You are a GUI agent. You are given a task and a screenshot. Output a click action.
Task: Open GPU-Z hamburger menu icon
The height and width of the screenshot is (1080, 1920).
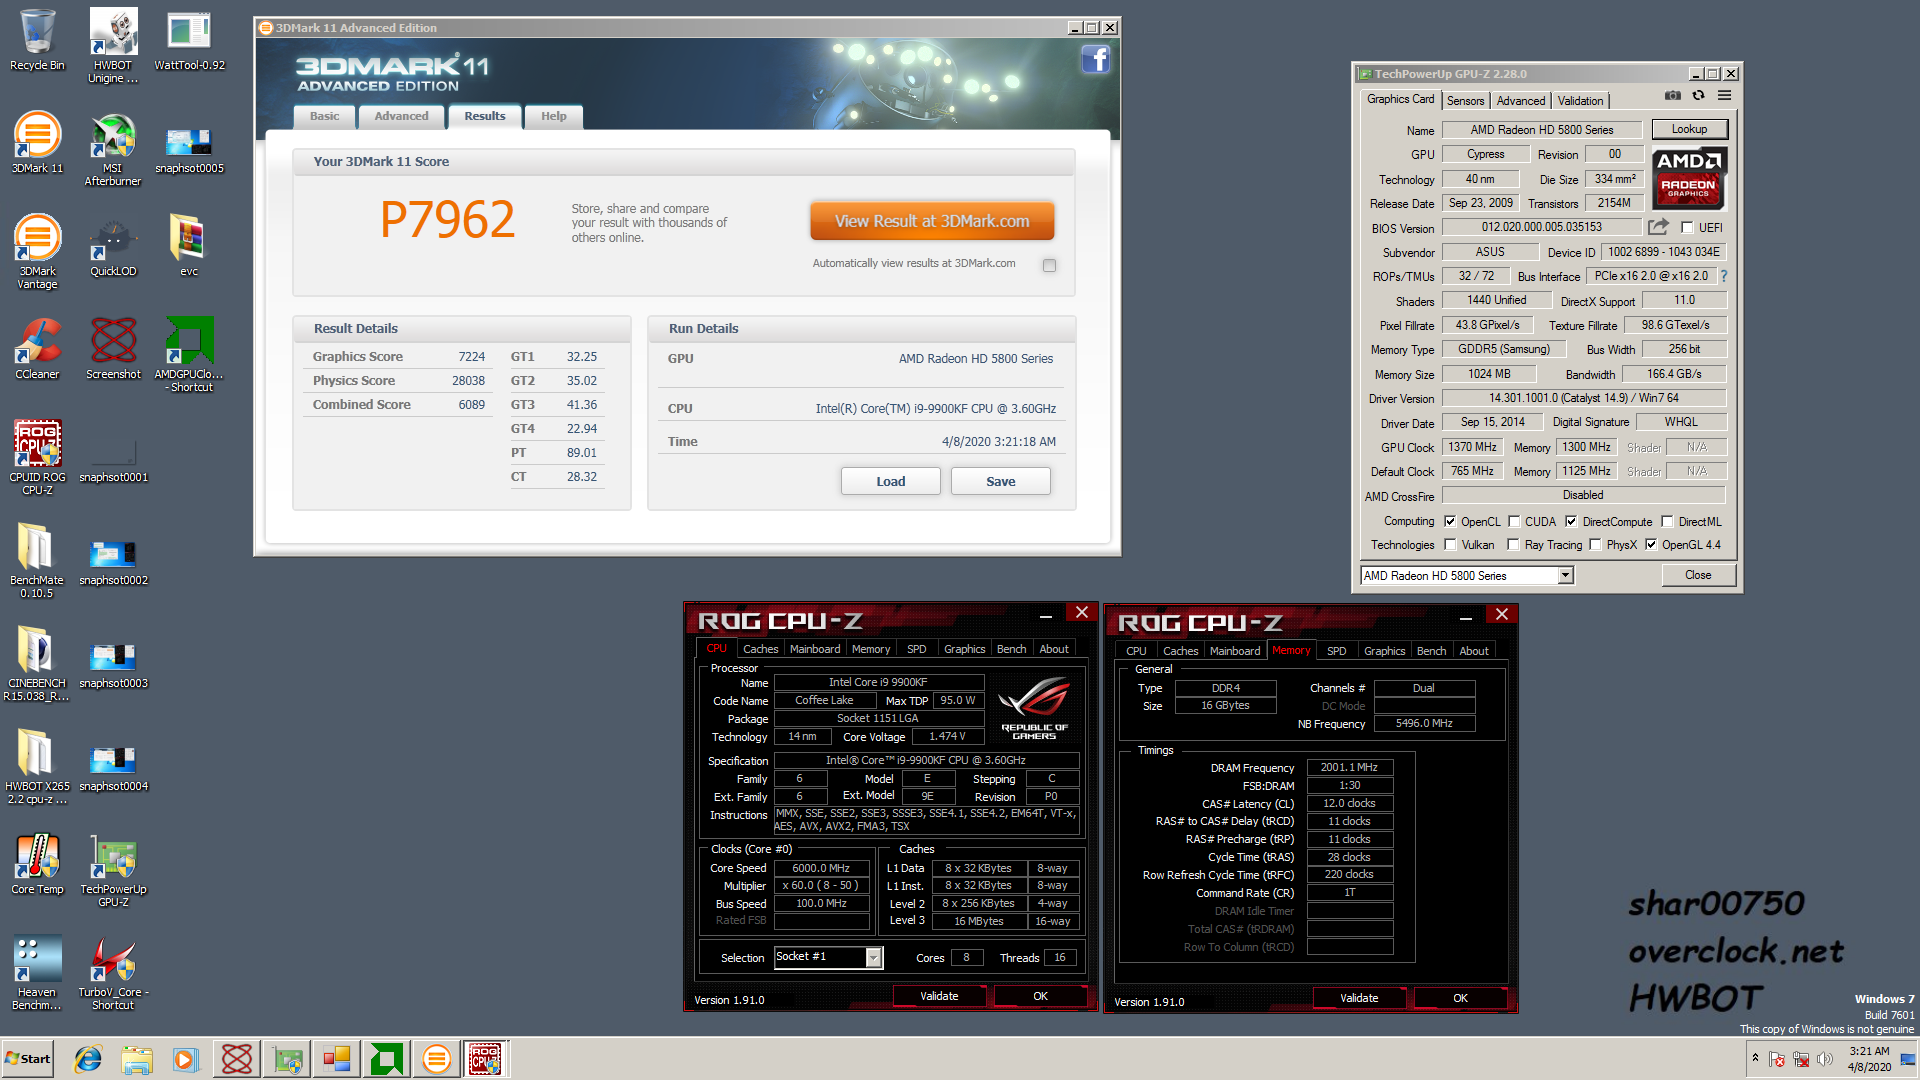click(x=1725, y=96)
